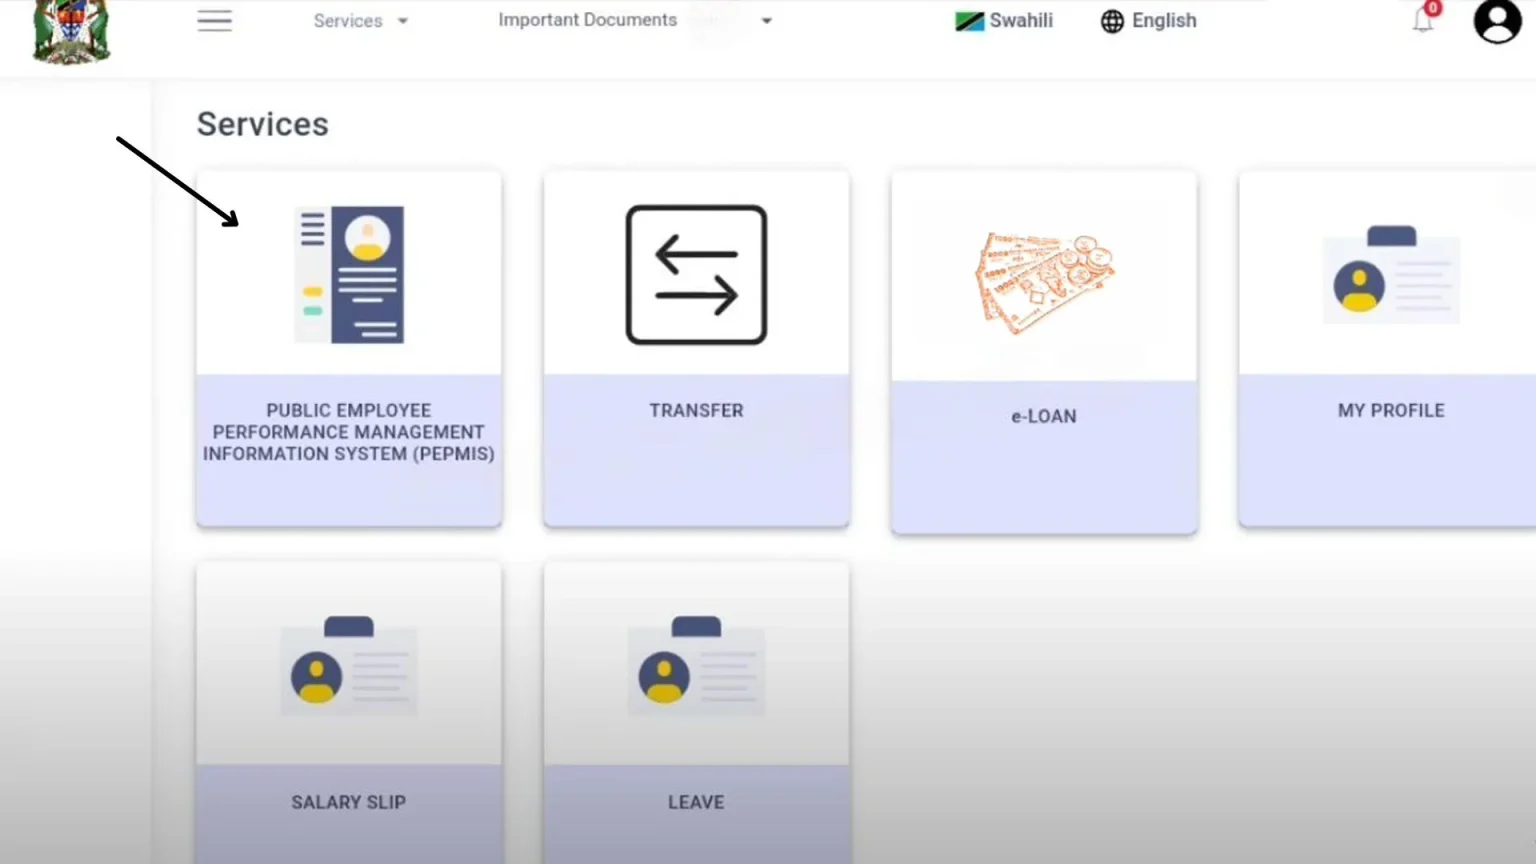Viewport: 1536px width, 864px height.
Task: Open the Transfer service icon
Action: click(x=696, y=275)
